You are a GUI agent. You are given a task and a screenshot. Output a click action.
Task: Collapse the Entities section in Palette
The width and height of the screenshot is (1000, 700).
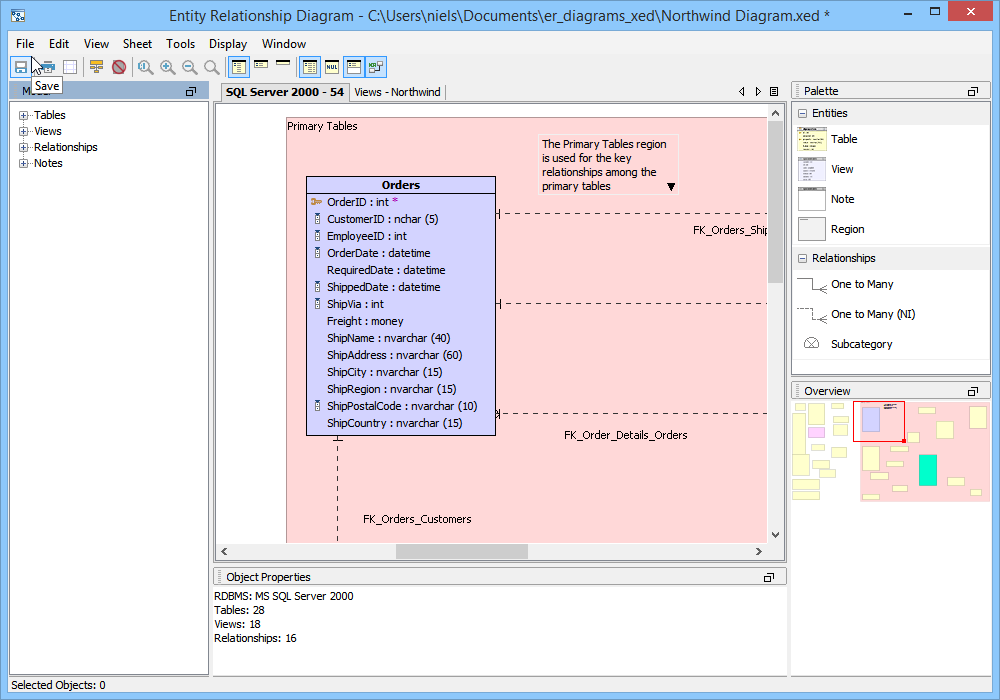point(802,114)
